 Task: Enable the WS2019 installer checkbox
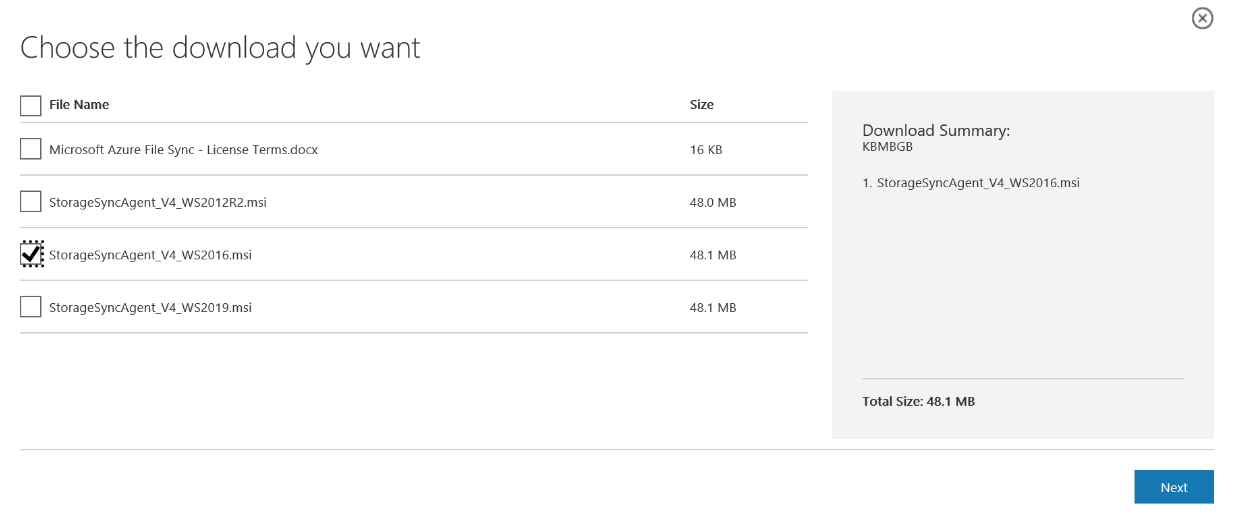31,307
